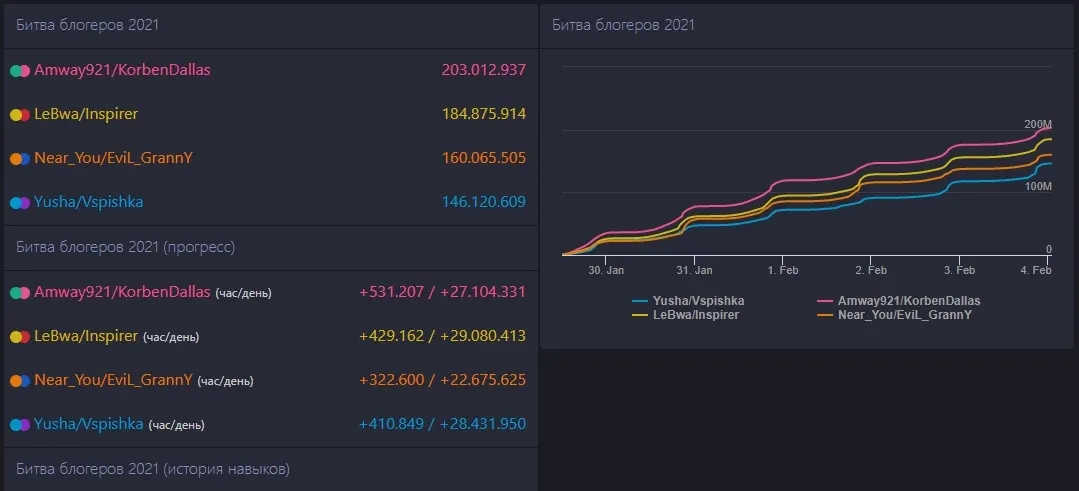Select the Yusha/Vspishka (час/день) row label

(x=119, y=424)
